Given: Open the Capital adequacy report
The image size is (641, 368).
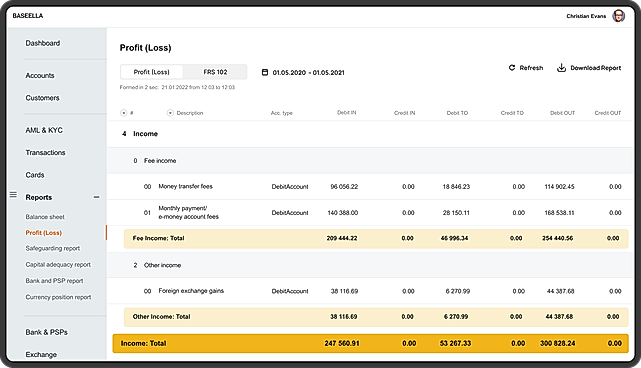Looking at the screenshot, I should pyautogui.click(x=58, y=265).
